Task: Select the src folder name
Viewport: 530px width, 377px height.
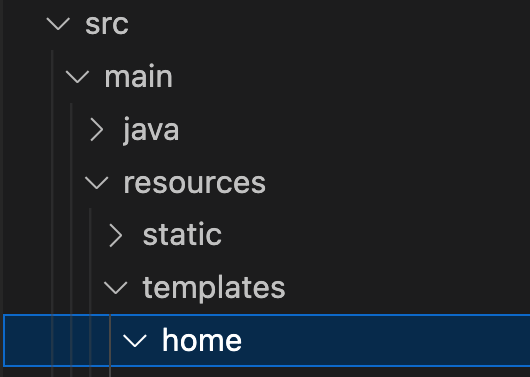Action: point(107,24)
